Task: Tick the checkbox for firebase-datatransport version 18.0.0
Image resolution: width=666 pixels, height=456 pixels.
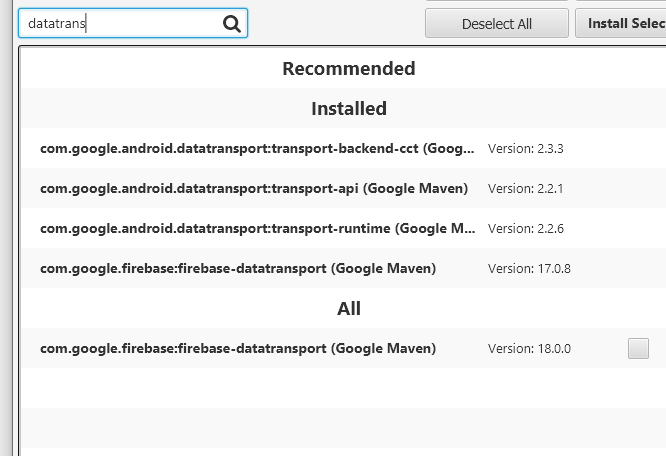Action: 638,348
